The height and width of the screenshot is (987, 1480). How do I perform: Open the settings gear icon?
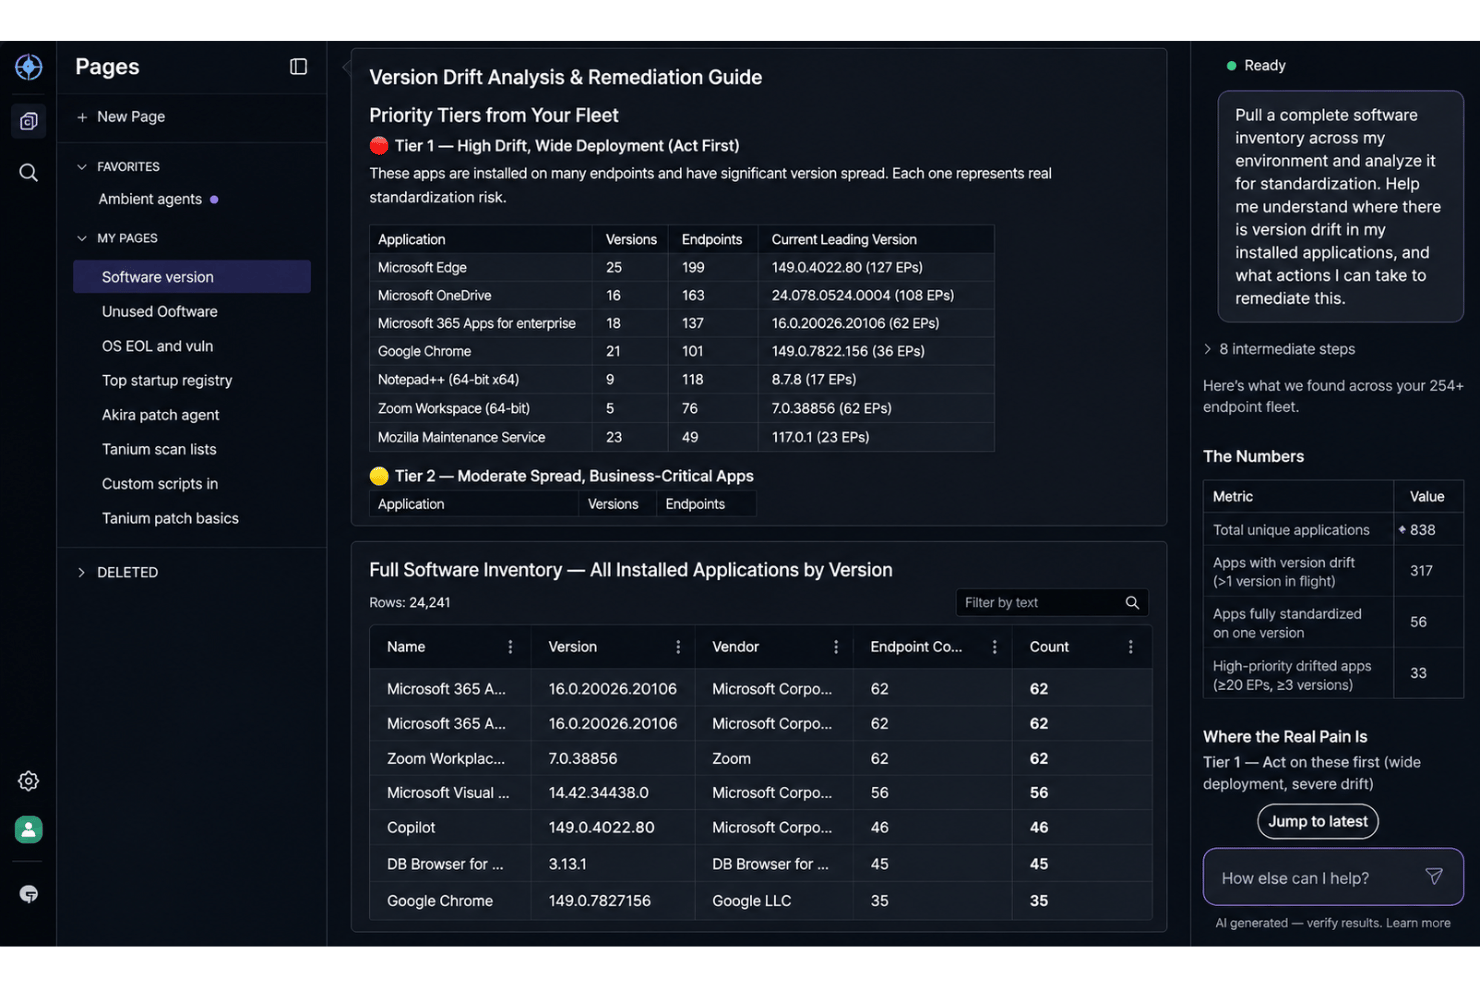[28, 781]
